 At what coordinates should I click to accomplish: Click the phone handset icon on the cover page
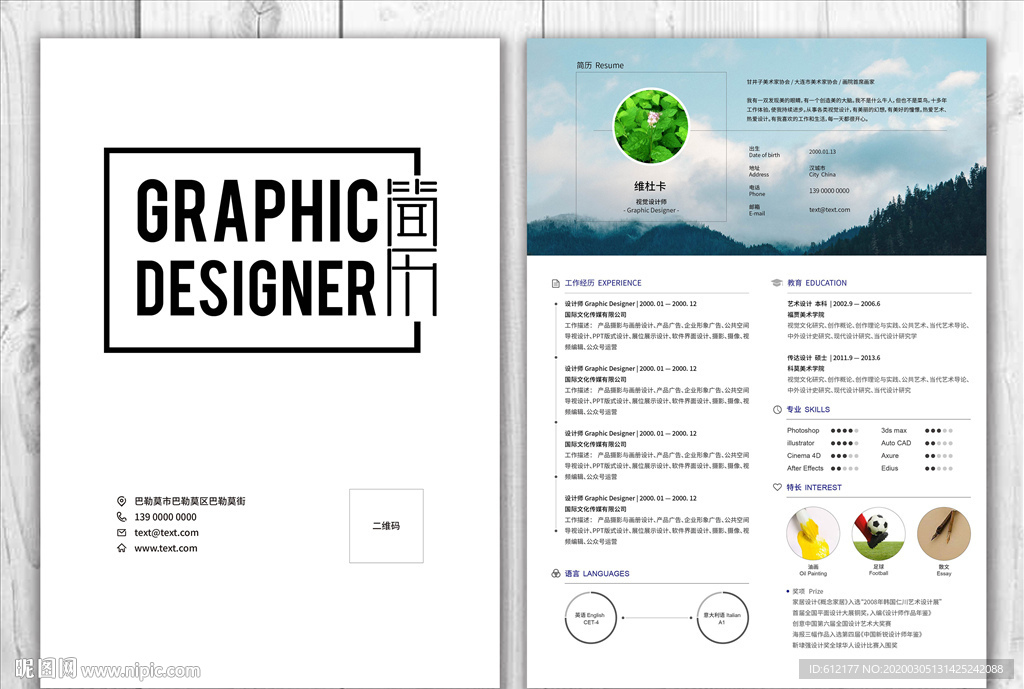click(121, 517)
